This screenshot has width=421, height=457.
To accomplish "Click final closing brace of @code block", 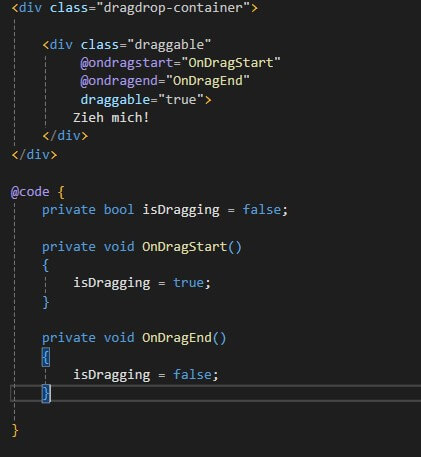I will coord(15,430).
